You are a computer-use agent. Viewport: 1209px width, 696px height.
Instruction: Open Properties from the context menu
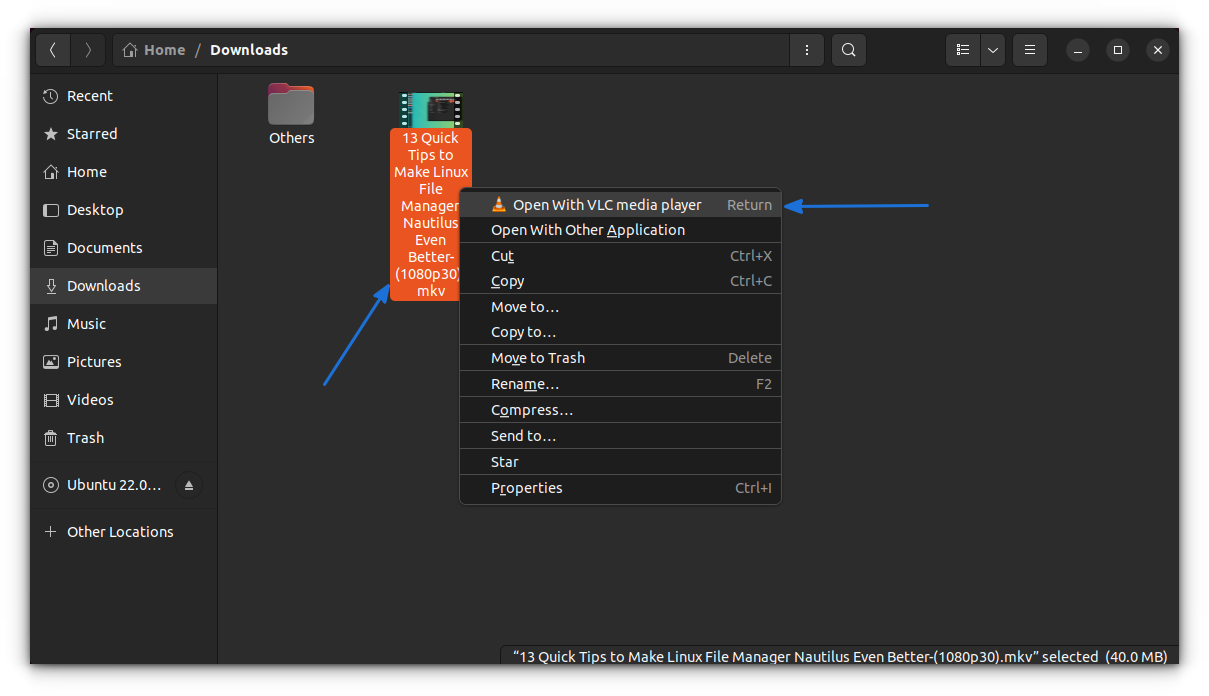(x=527, y=488)
